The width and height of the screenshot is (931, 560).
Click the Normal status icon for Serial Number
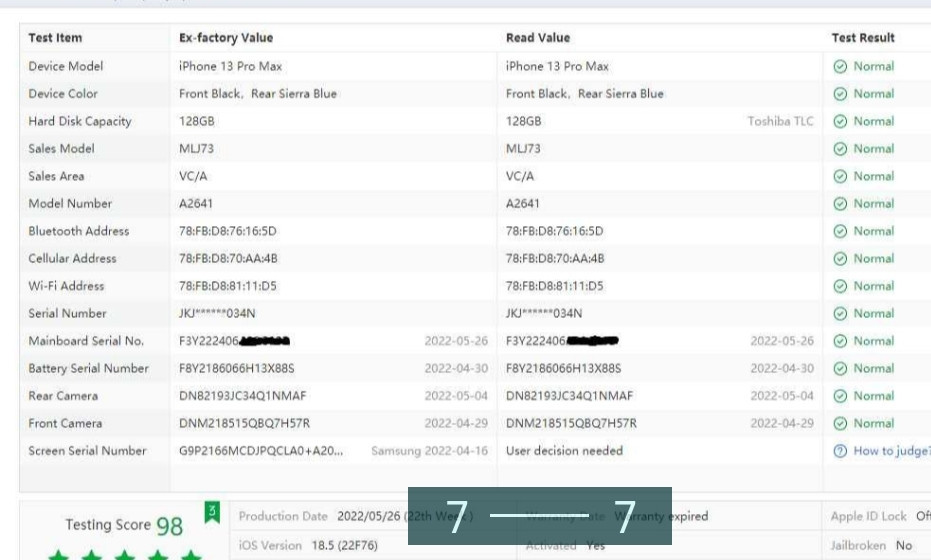(x=840, y=314)
